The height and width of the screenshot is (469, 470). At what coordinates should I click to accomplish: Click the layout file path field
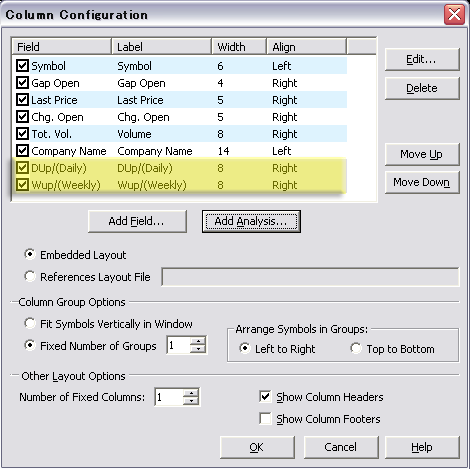(x=310, y=277)
